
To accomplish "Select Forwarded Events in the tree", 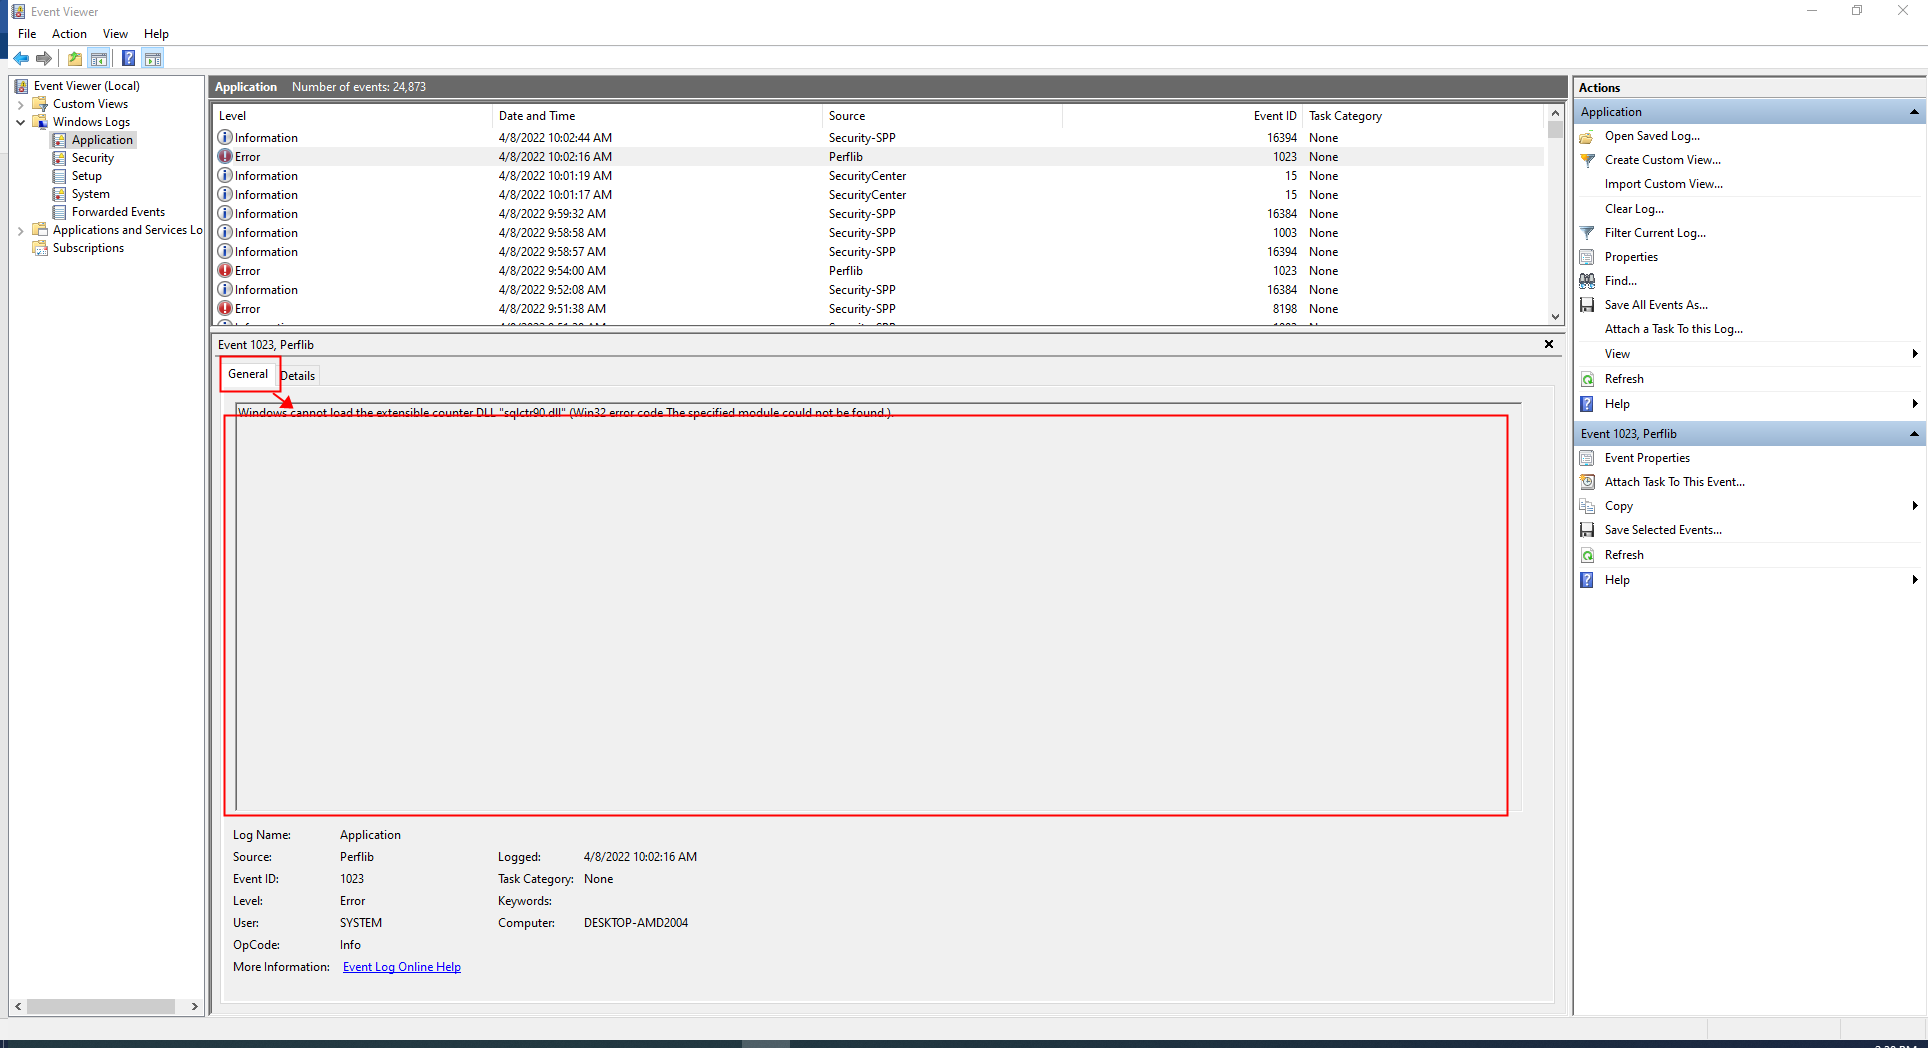I will (118, 212).
